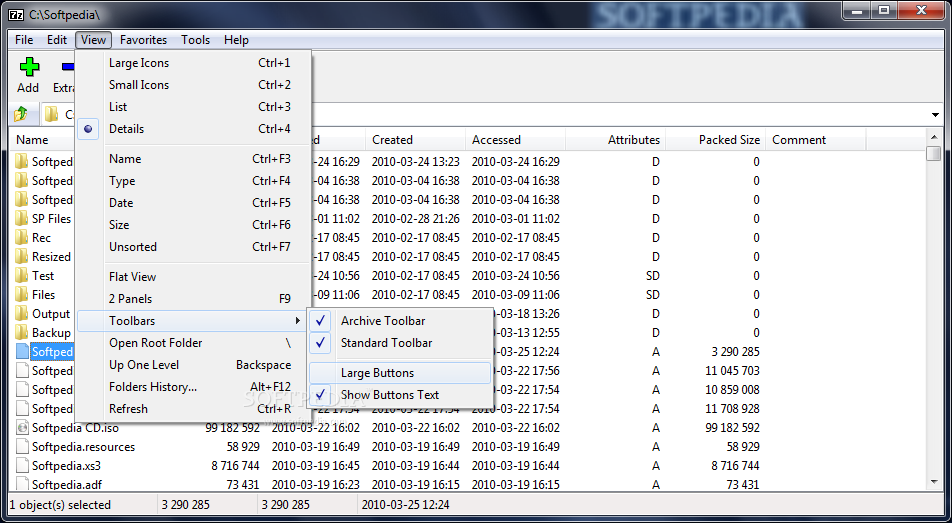Click the Attributes column header
This screenshot has width=952, height=523.
point(616,140)
